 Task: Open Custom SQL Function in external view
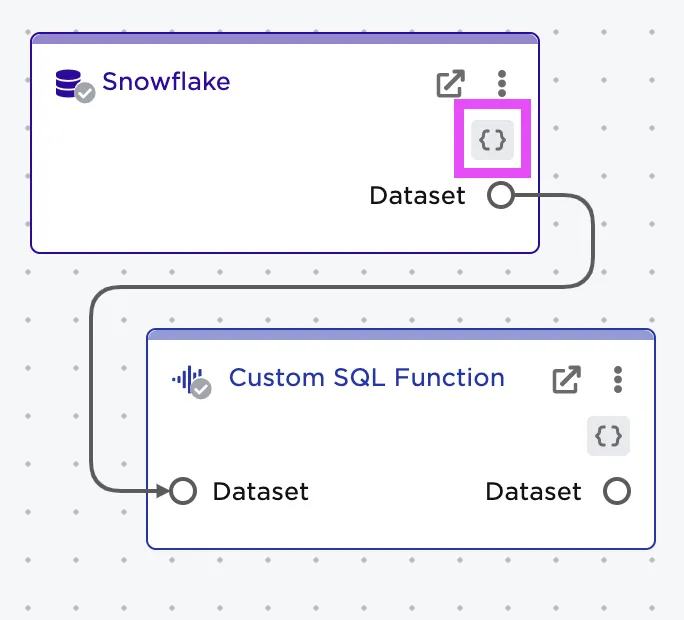pos(567,379)
